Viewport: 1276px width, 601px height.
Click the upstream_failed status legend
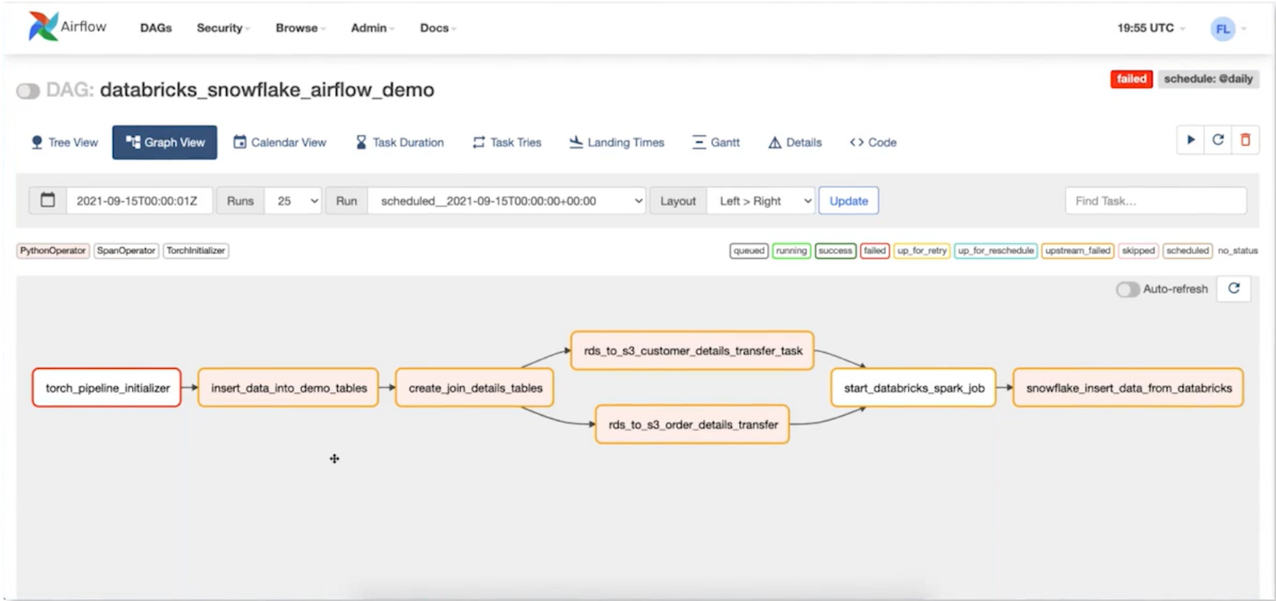click(1078, 251)
